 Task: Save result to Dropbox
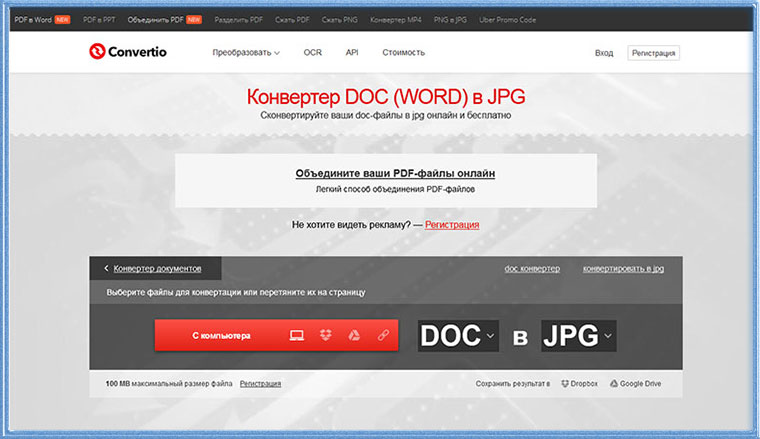tap(579, 383)
